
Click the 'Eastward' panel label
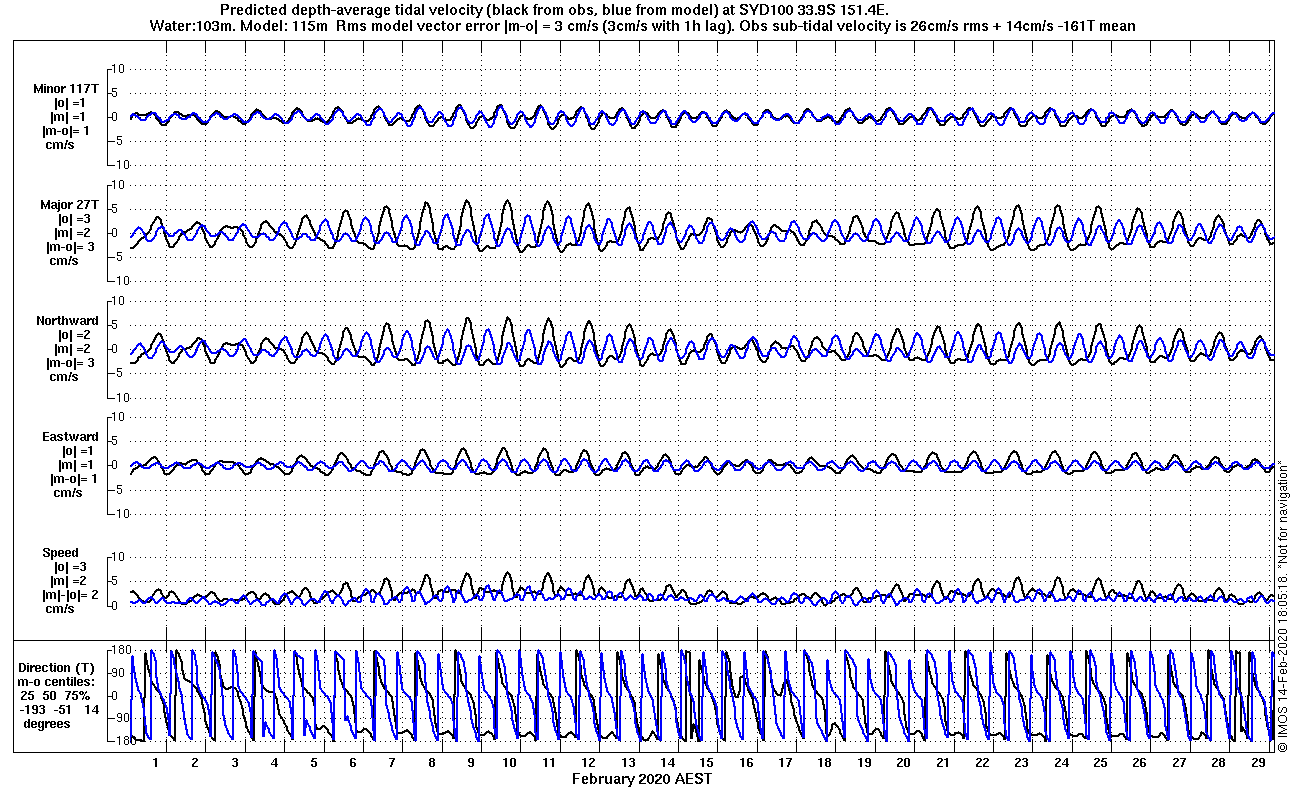pos(70,437)
